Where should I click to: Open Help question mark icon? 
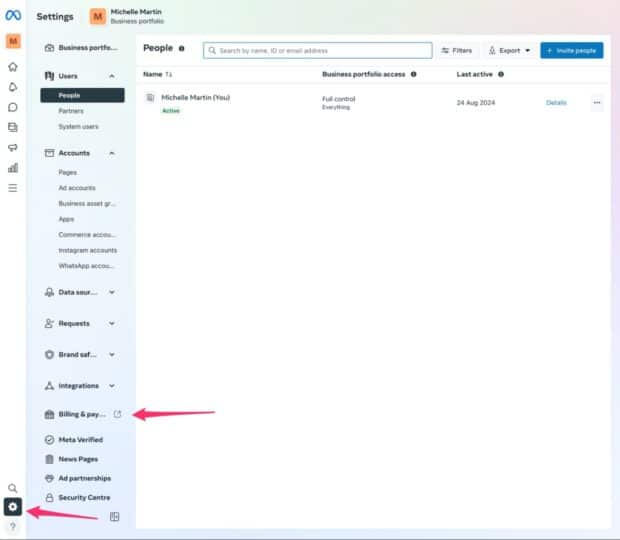coord(13,526)
